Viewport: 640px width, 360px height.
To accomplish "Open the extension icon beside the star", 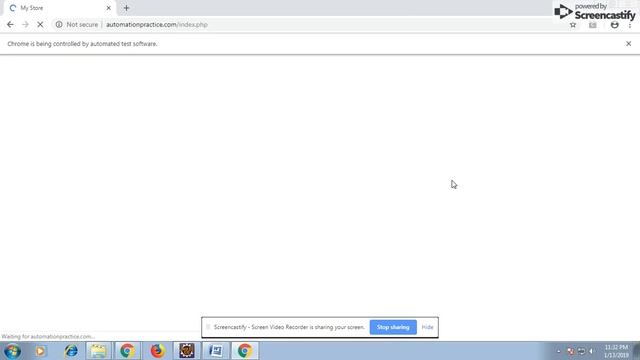I will [593, 25].
